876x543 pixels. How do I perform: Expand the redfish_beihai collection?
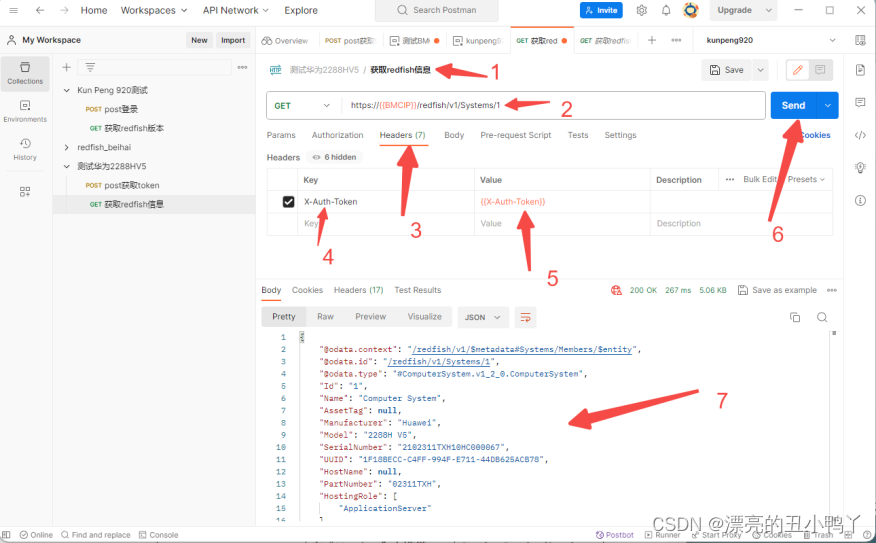tap(66, 147)
